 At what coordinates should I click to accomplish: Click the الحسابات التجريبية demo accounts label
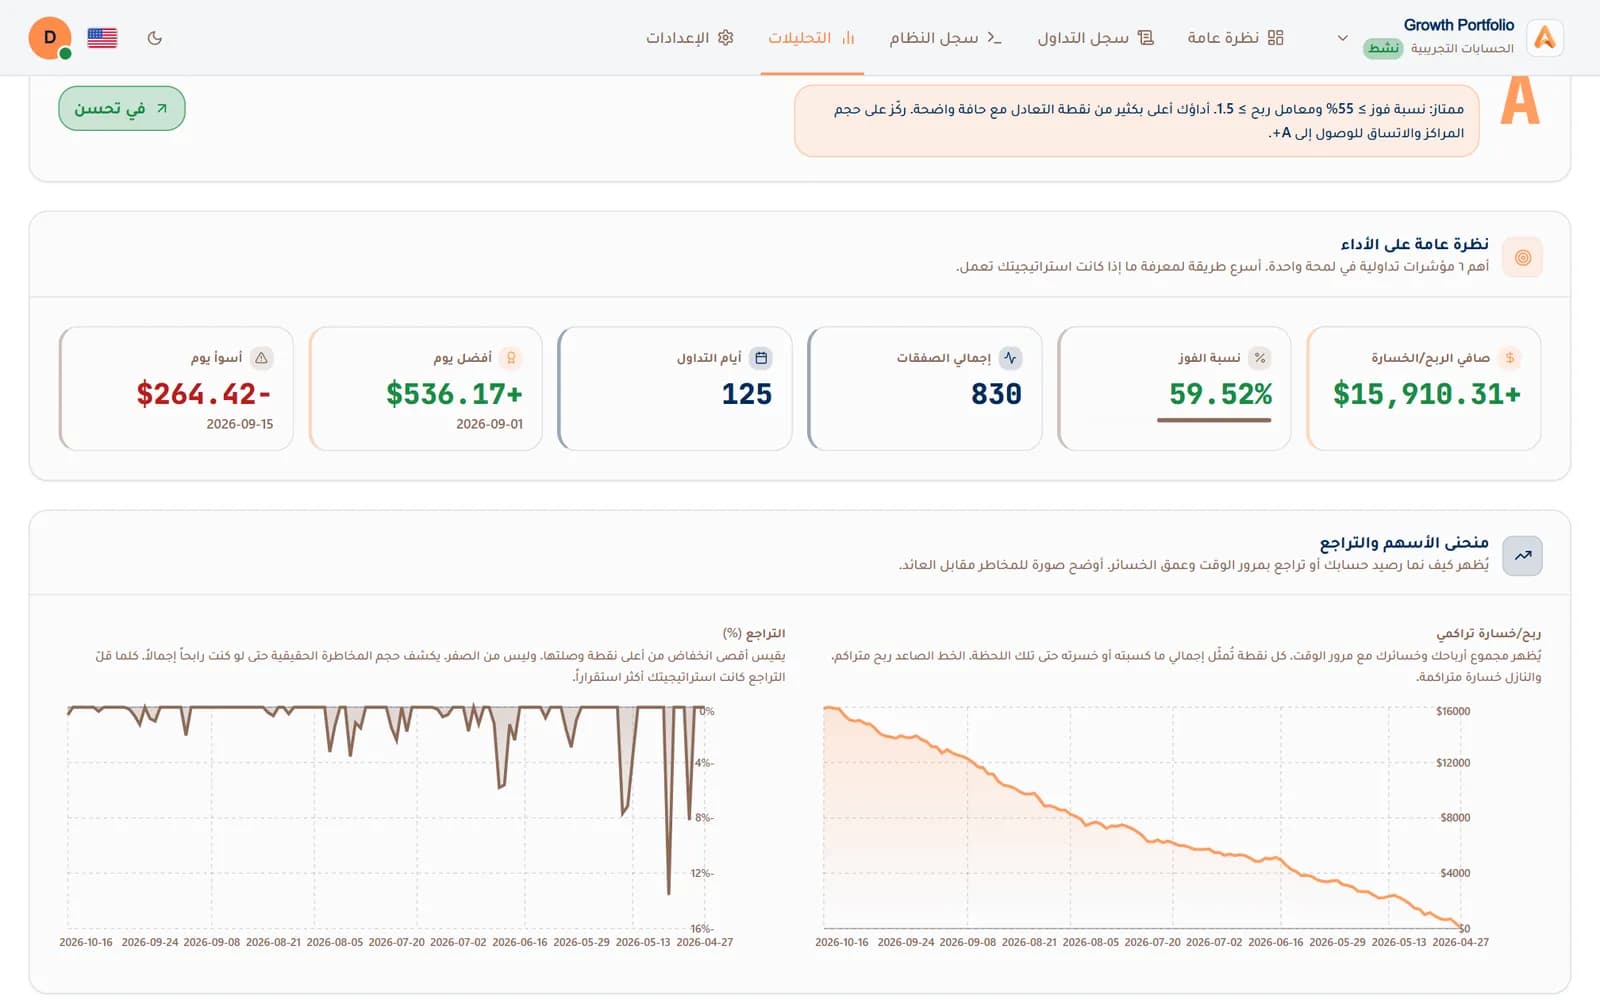coord(1462,48)
